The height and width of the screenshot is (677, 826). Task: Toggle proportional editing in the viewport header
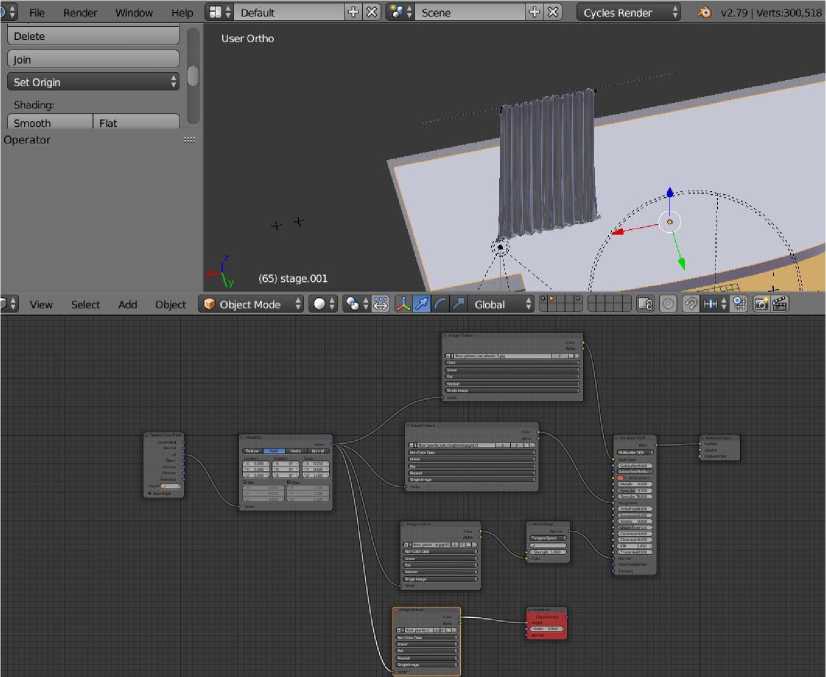click(668, 304)
